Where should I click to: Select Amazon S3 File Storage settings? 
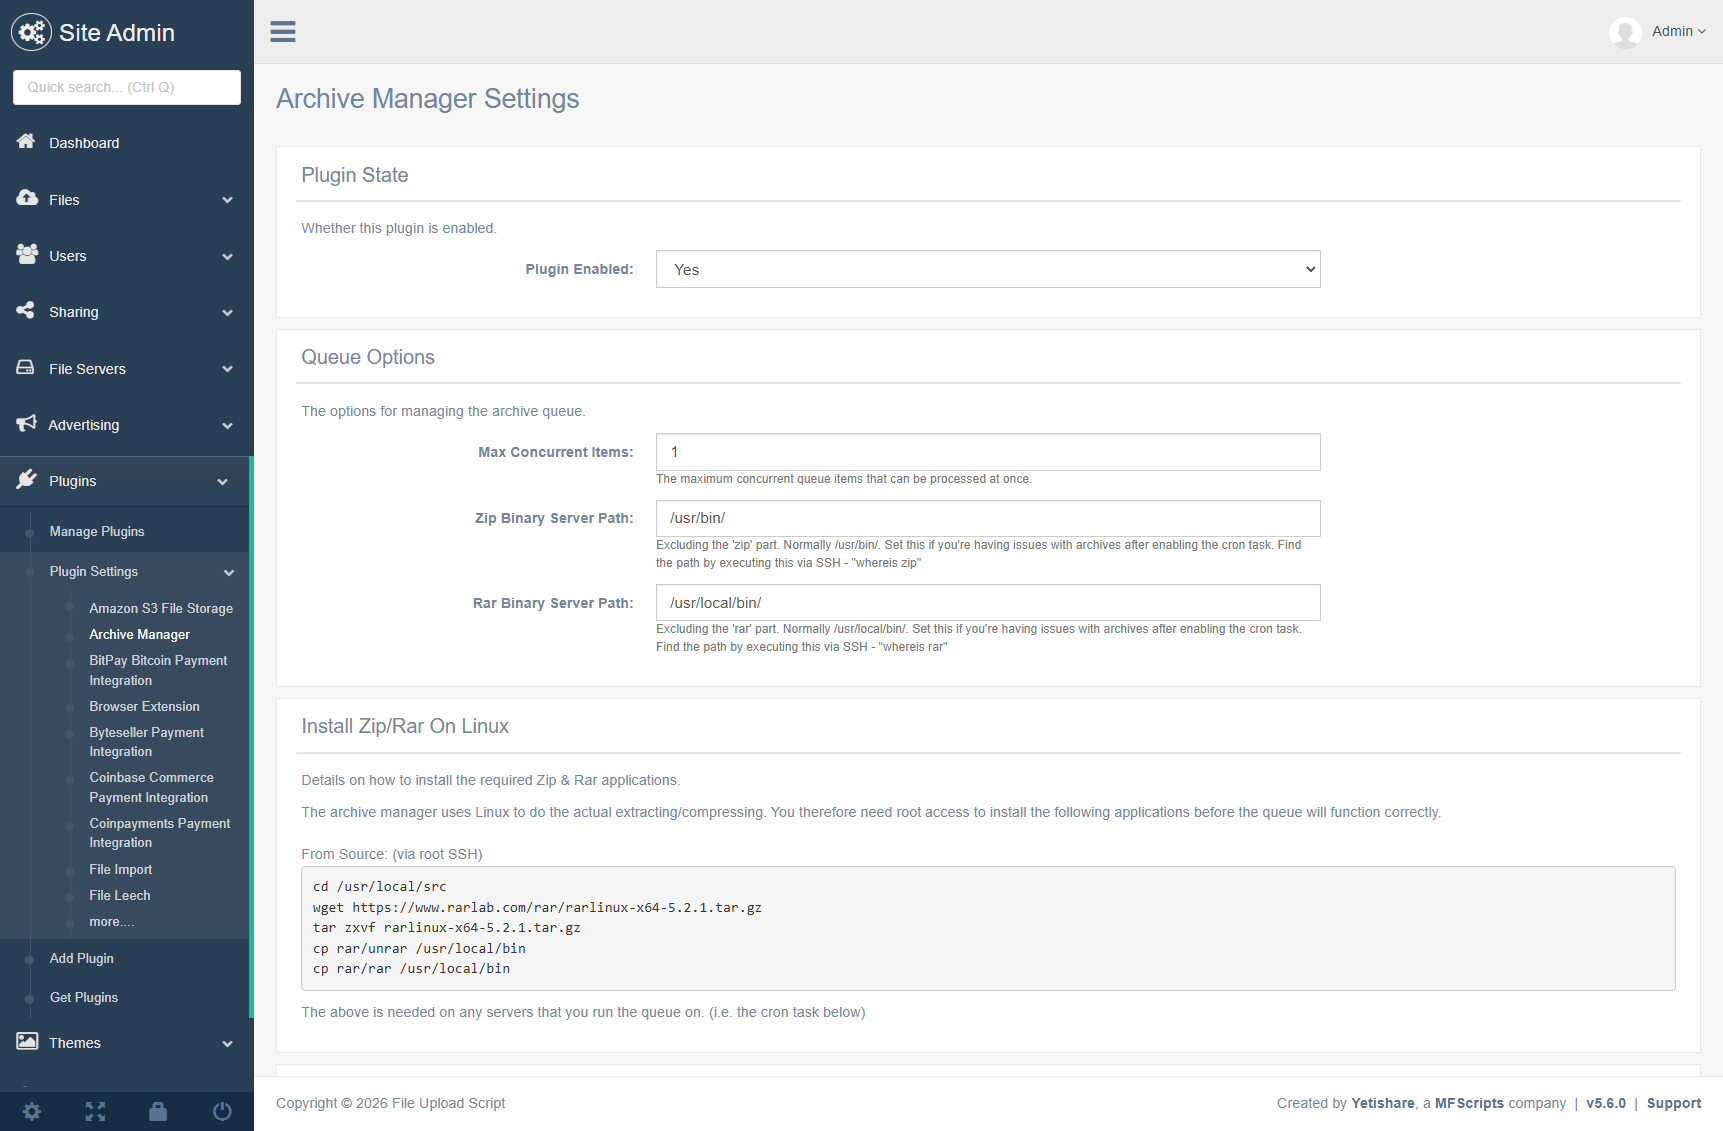pos(161,608)
